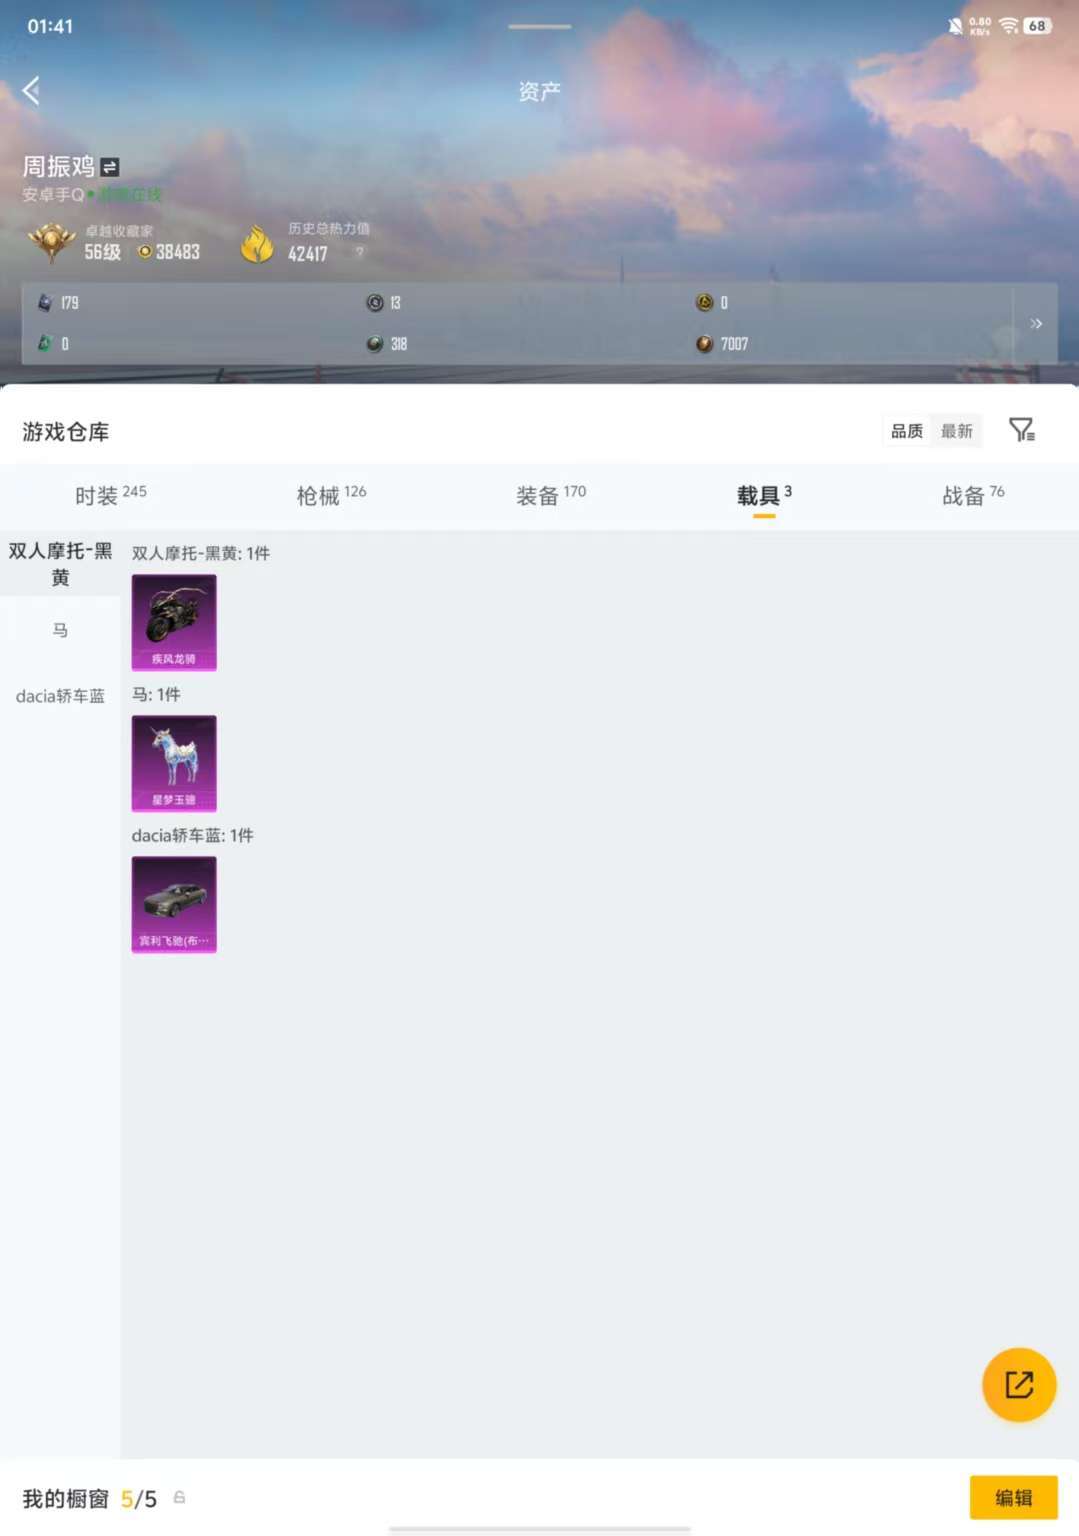Screen dimensions: 1079x1536
Task: Tap the gold coin icon beside 38483
Action: (x=145, y=251)
